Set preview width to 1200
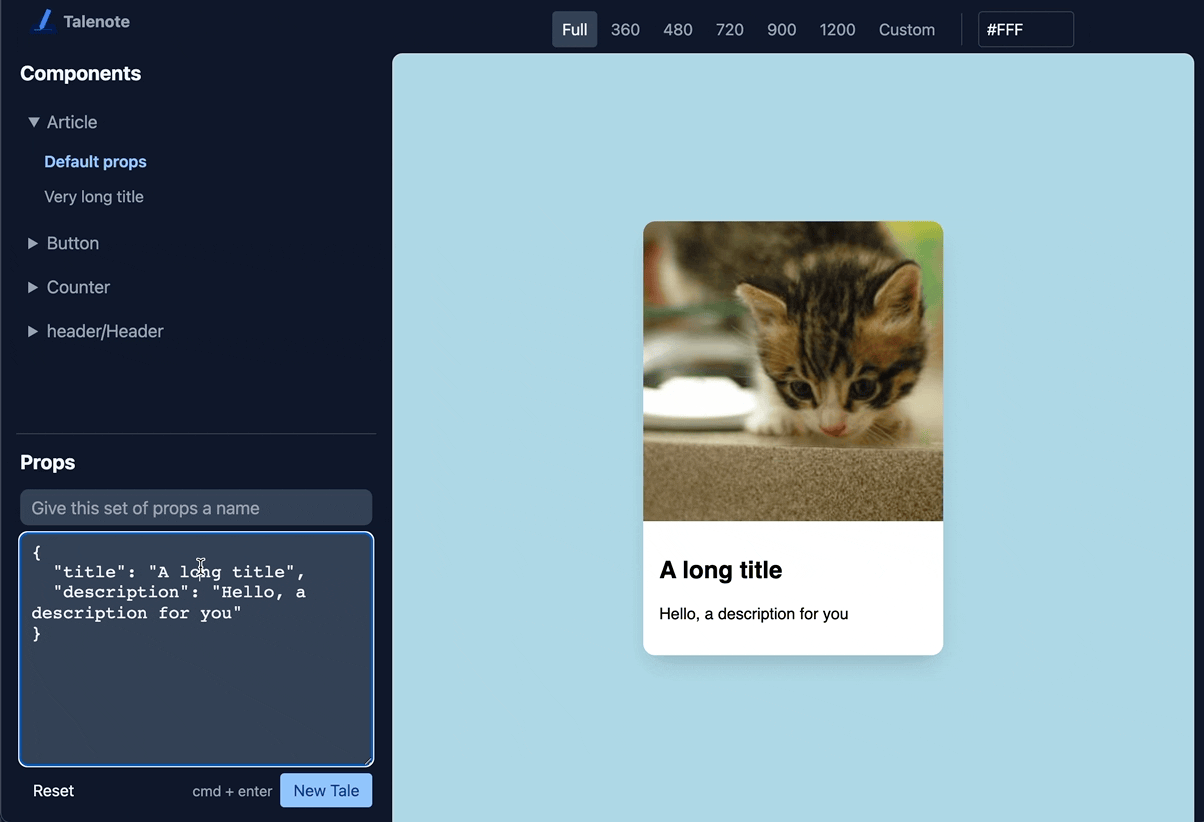 coord(837,30)
